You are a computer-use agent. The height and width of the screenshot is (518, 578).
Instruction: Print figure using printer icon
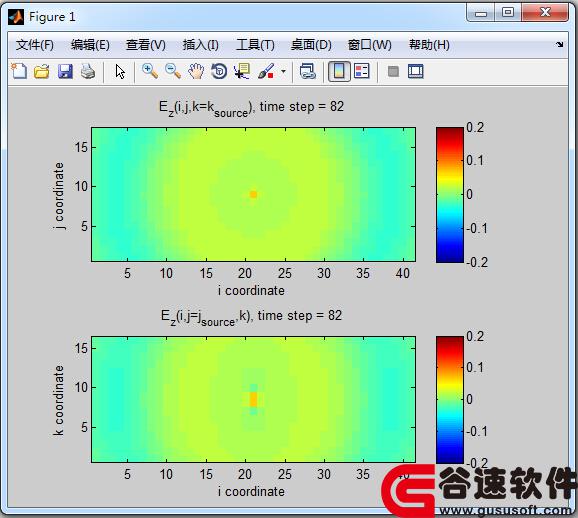click(88, 71)
